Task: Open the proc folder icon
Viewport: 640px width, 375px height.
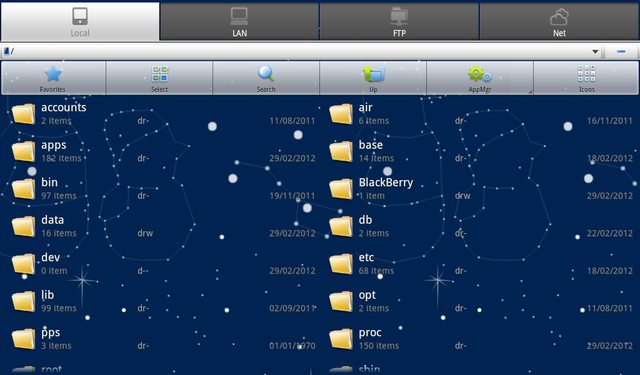Action: point(341,339)
